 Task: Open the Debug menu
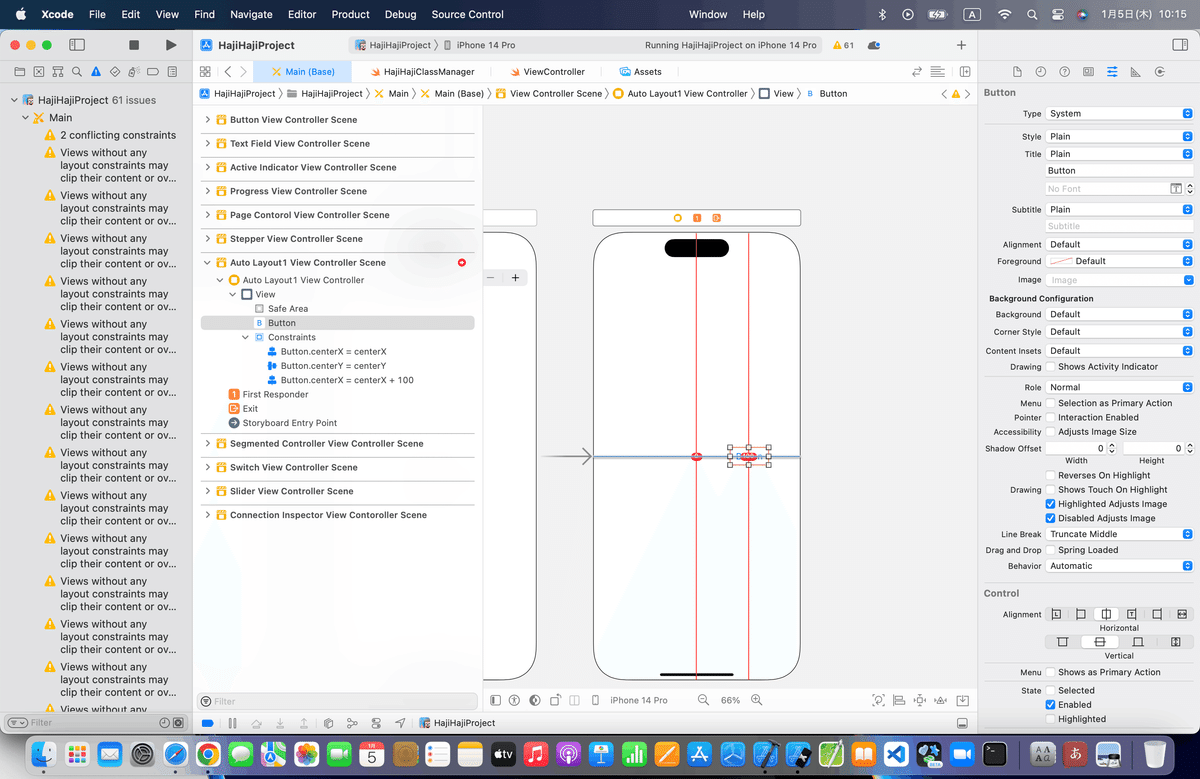point(401,14)
